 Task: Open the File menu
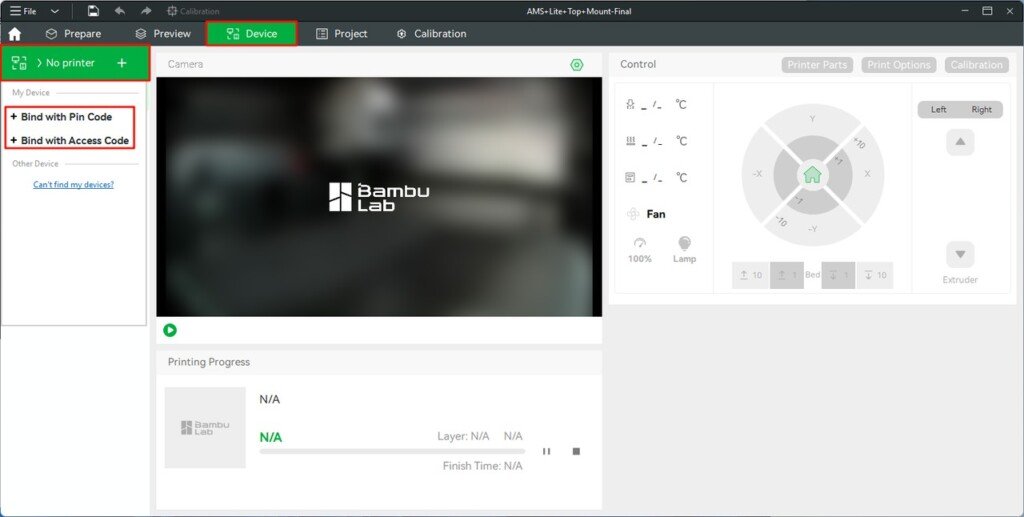point(23,11)
